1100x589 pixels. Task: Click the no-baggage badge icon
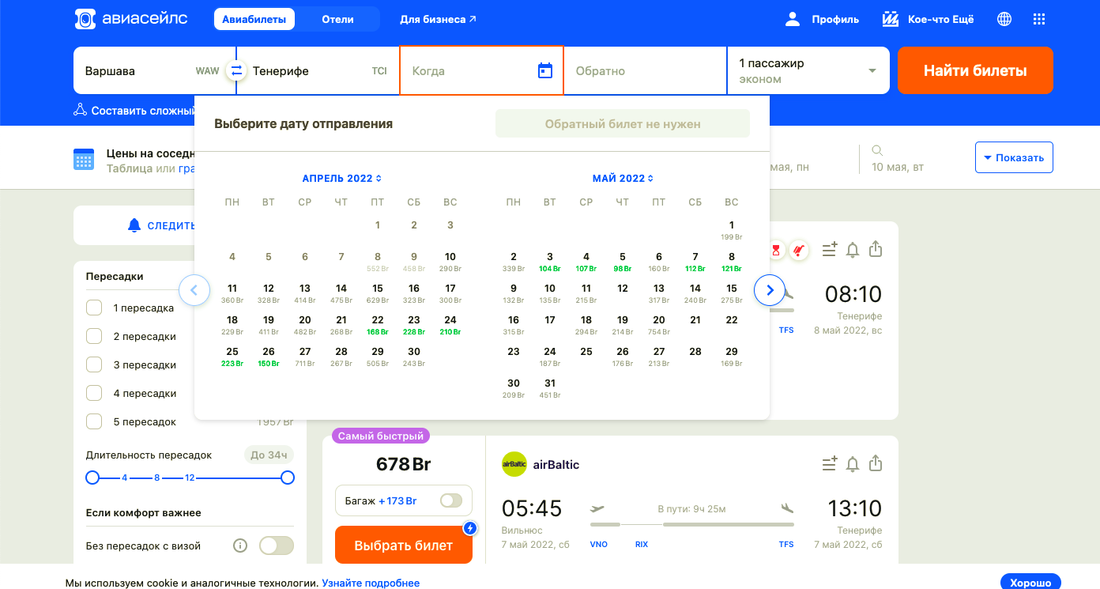(798, 250)
